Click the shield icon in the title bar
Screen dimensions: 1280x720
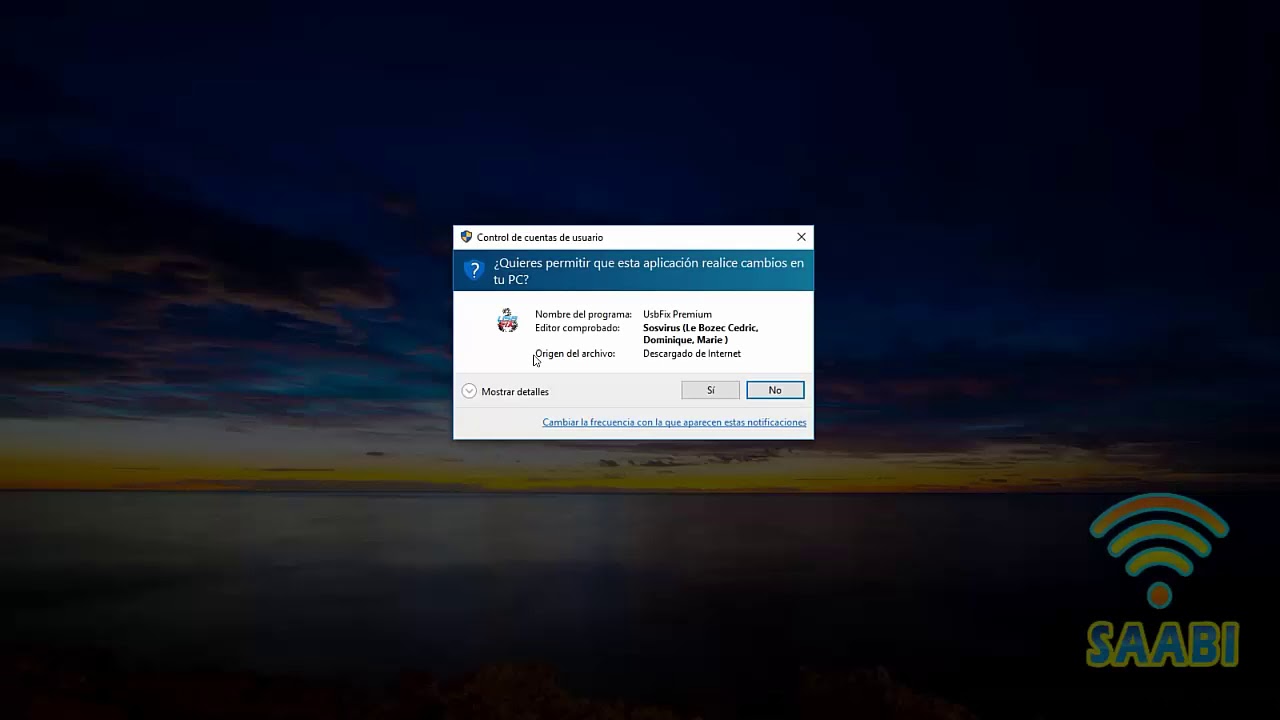point(466,237)
